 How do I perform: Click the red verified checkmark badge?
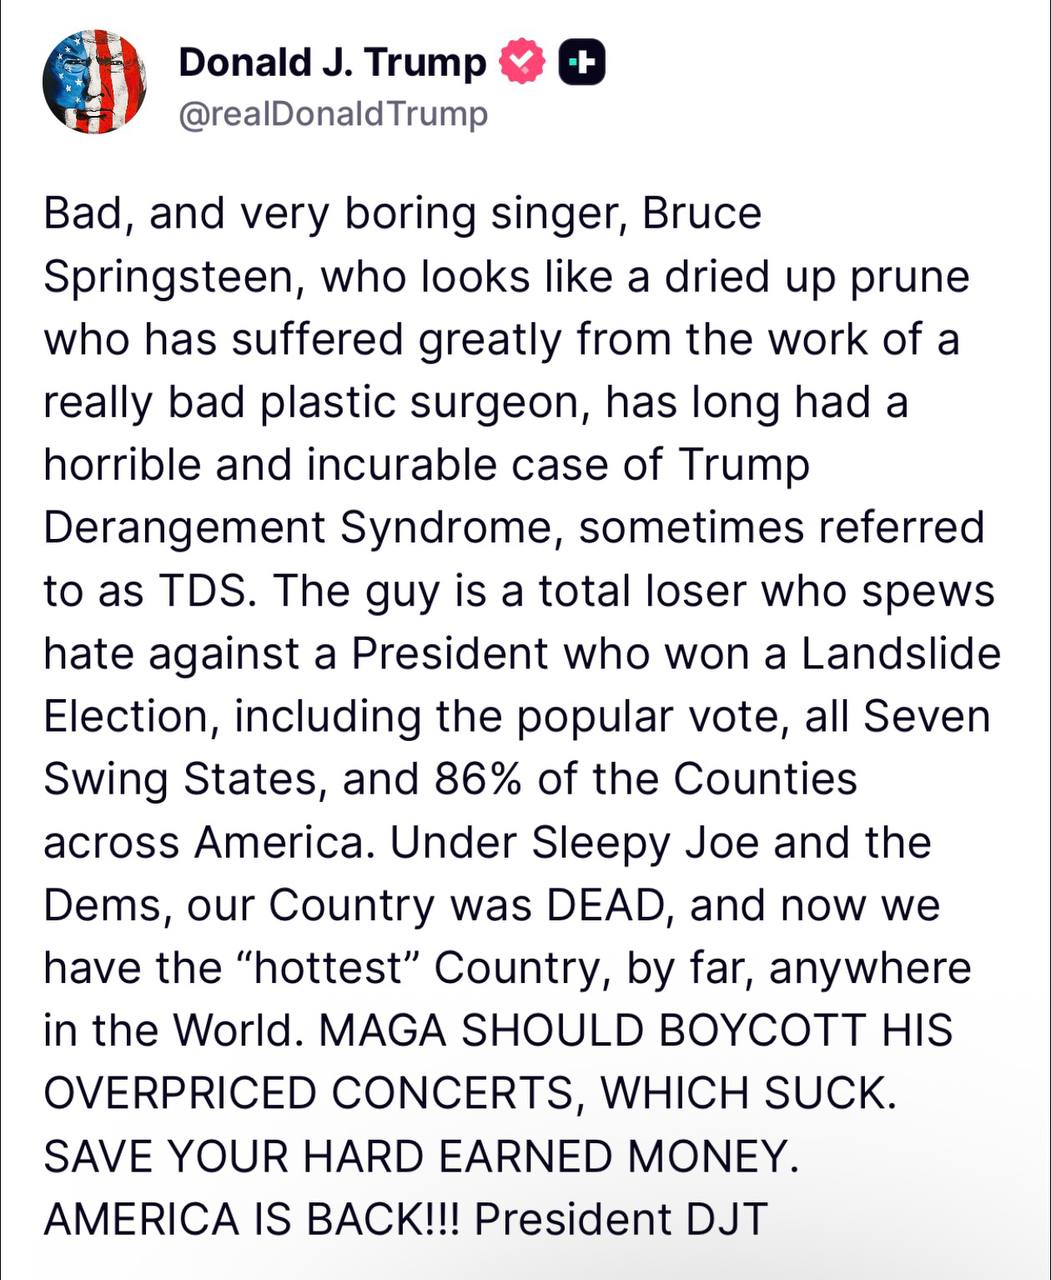pos(523,64)
